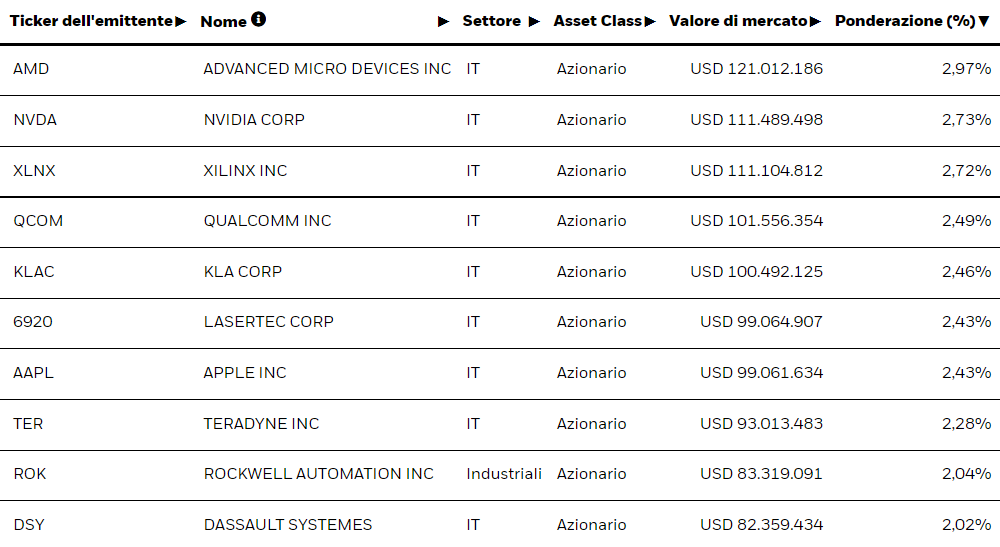Toggle Ponderazione (%) descending sort arrow
The height and width of the screenshot is (547, 1000).
[985, 21]
